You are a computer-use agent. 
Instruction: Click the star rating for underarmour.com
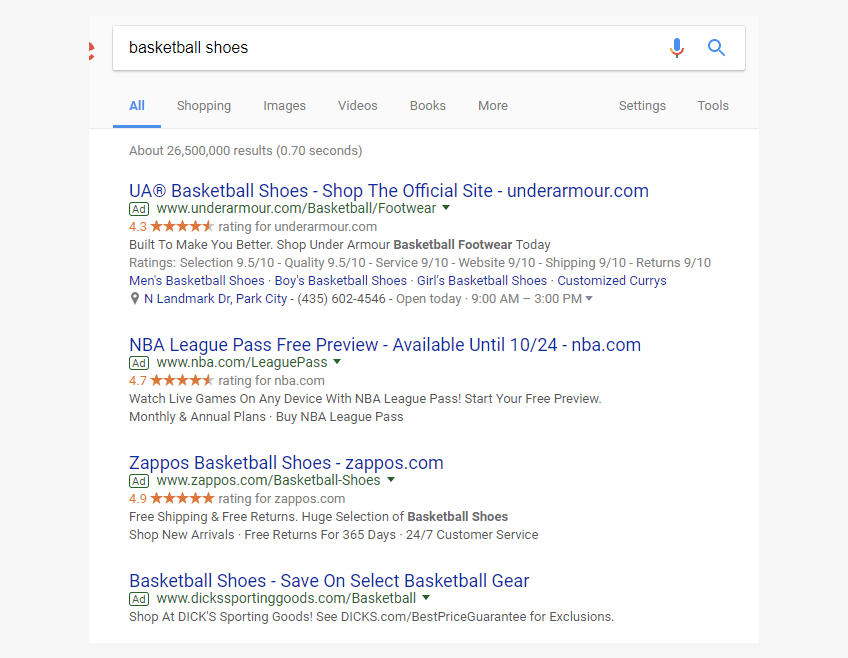182,227
